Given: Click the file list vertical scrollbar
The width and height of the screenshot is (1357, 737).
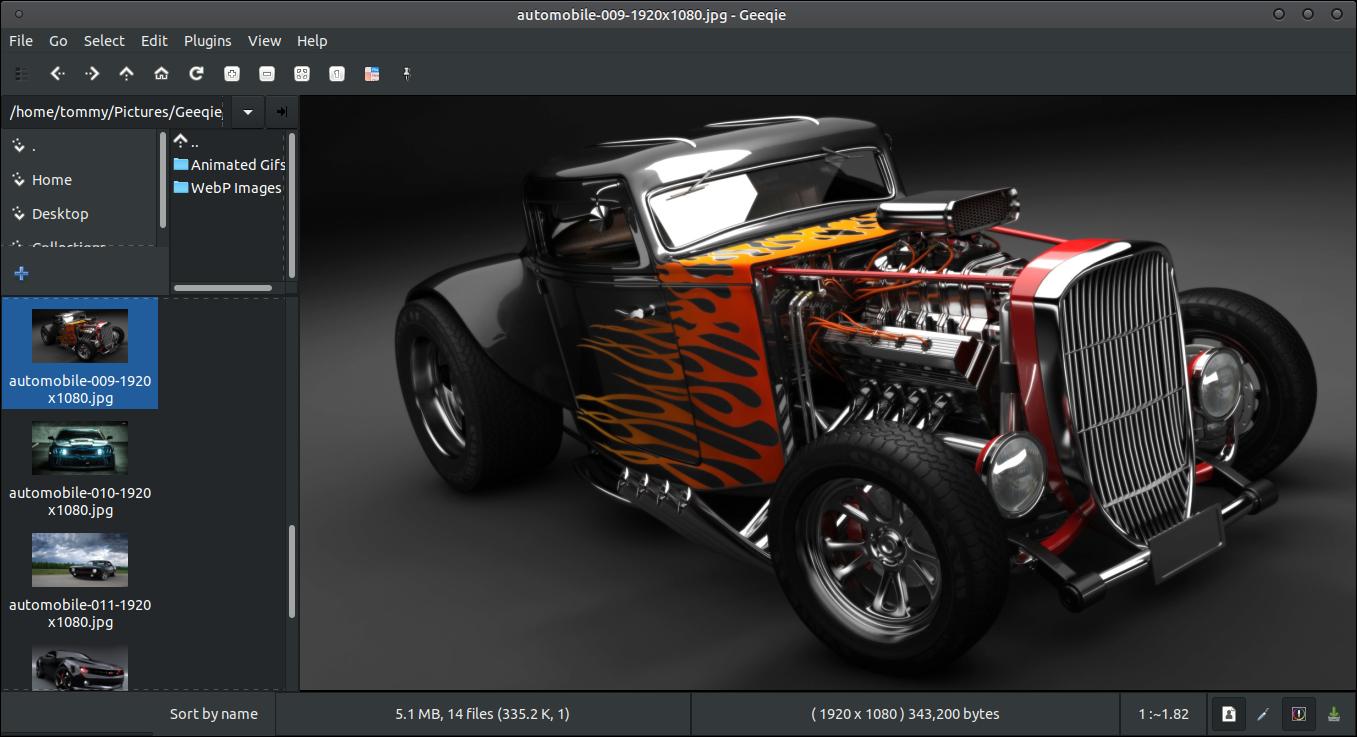Looking at the screenshot, I should (x=292, y=572).
